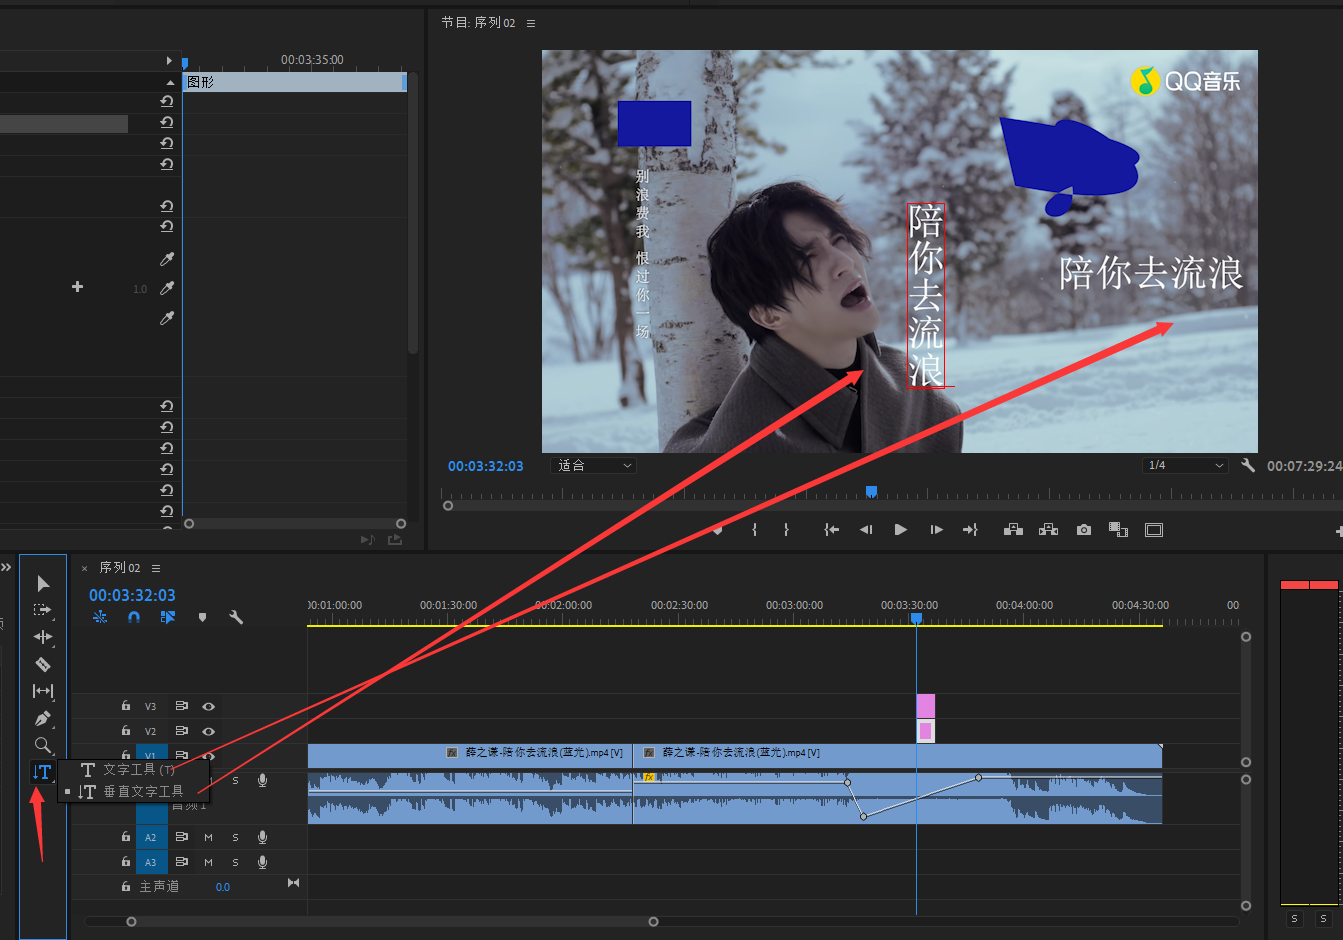Screen dimensions: 1343x940
Task: Click the Lift button
Action: [x=1013, y=530]
